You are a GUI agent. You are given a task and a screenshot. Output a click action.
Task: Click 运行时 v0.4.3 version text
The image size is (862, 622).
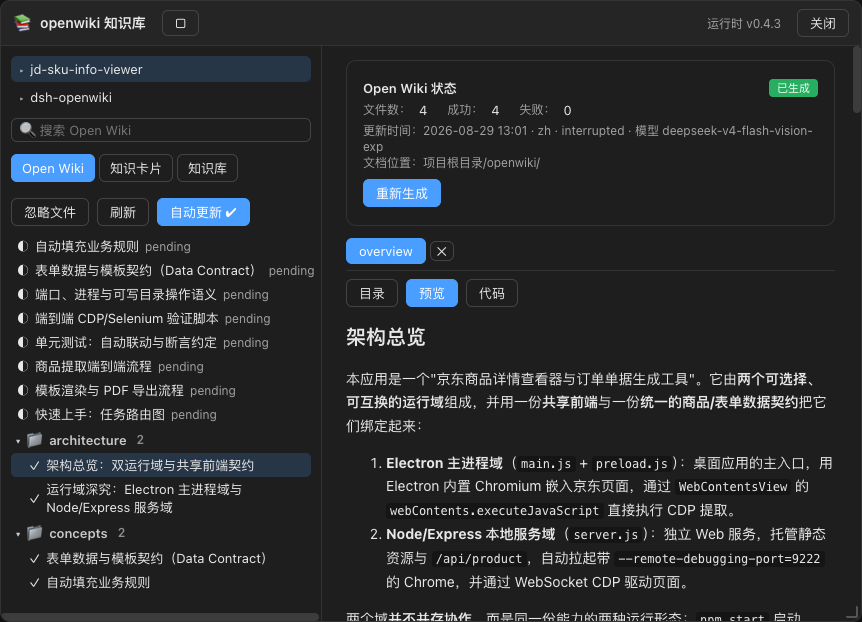click(x=744, y=24)
